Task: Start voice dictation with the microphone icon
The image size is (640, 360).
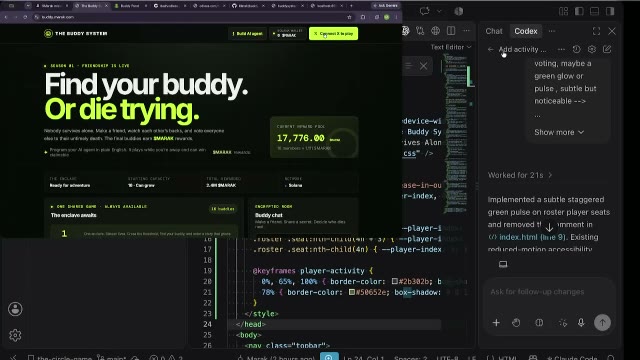Action: (581, 323)
